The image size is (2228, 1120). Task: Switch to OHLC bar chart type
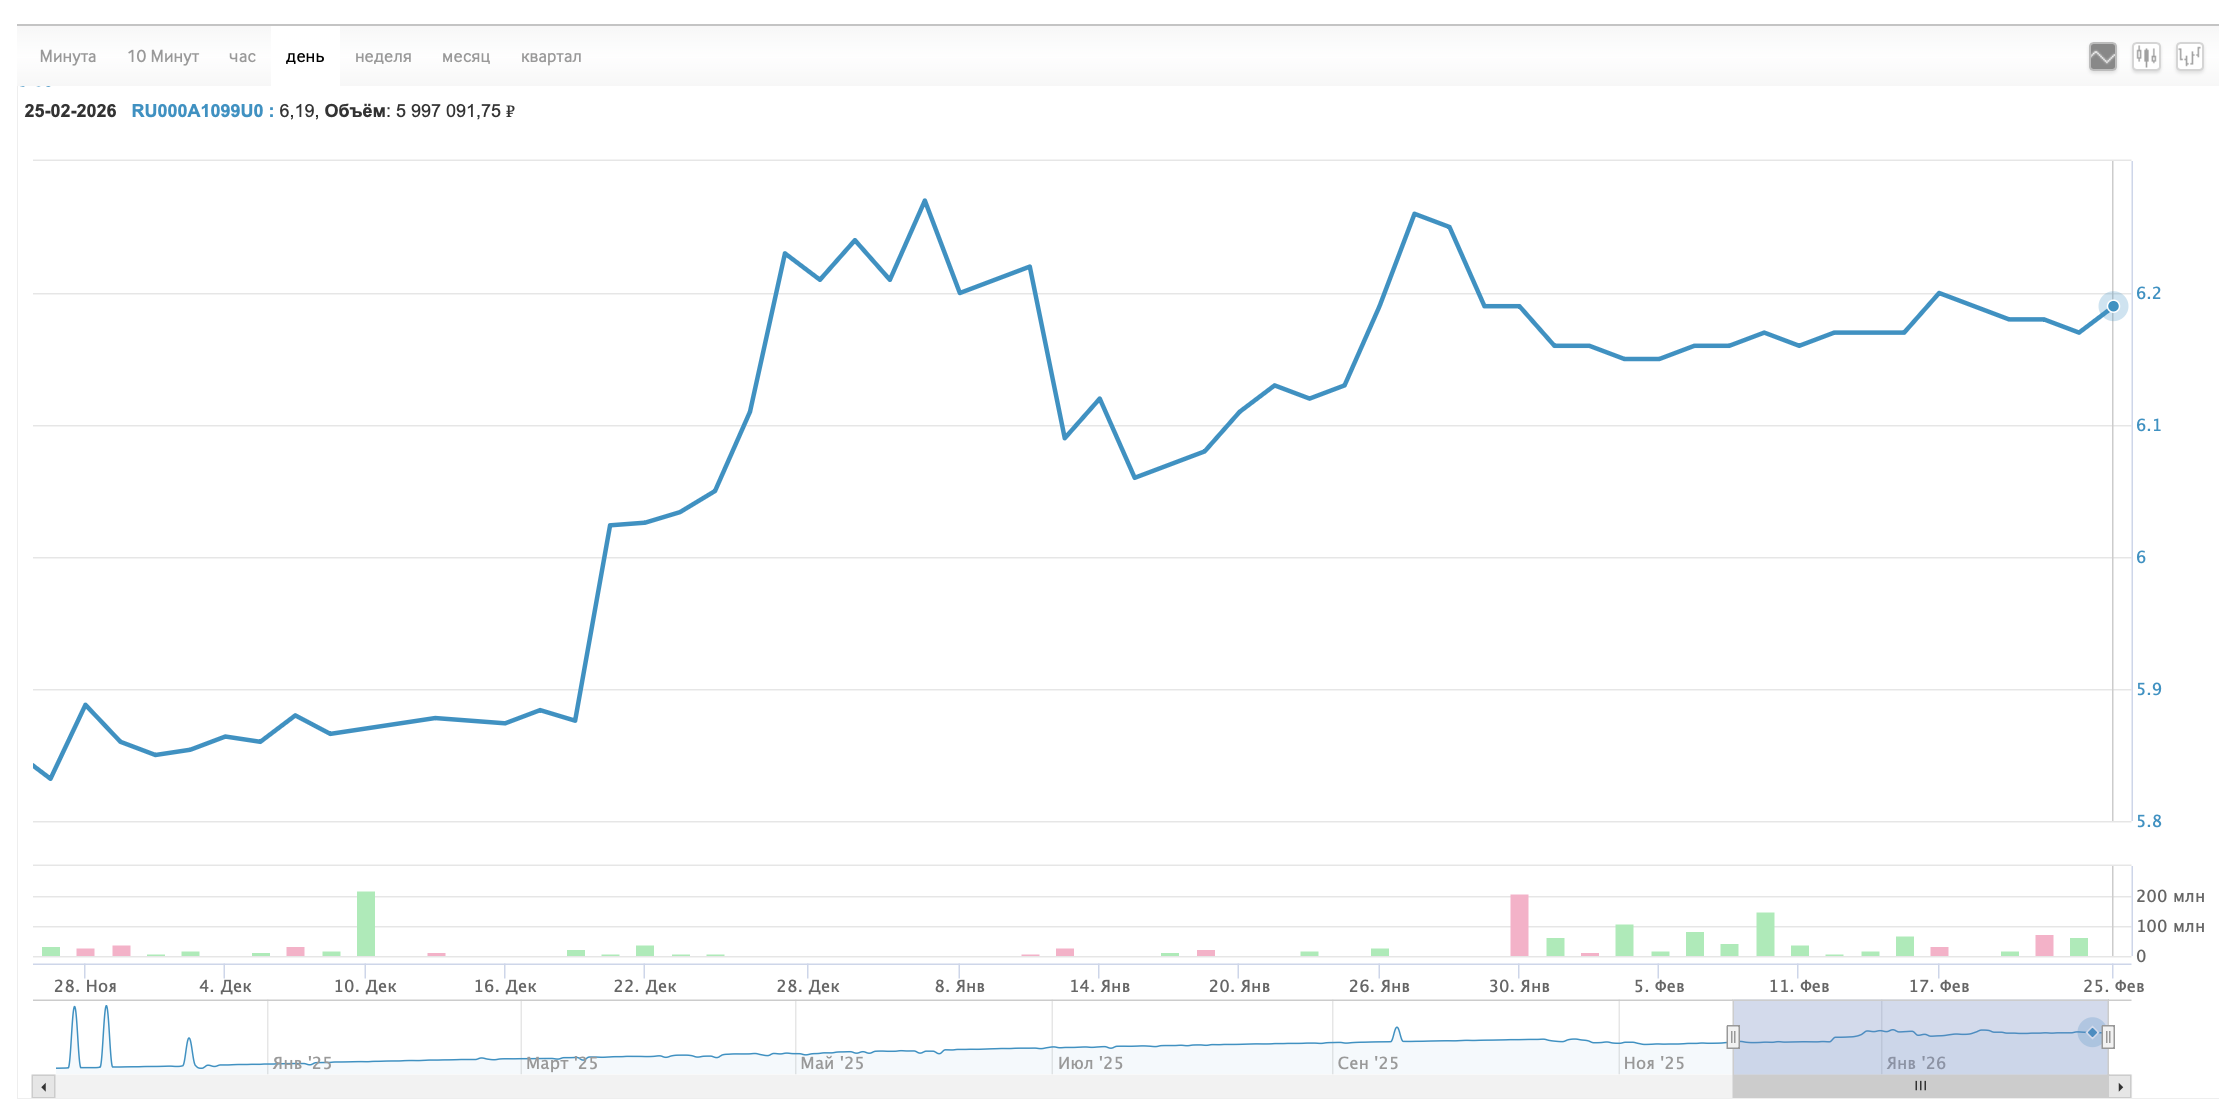(2189, 57)
